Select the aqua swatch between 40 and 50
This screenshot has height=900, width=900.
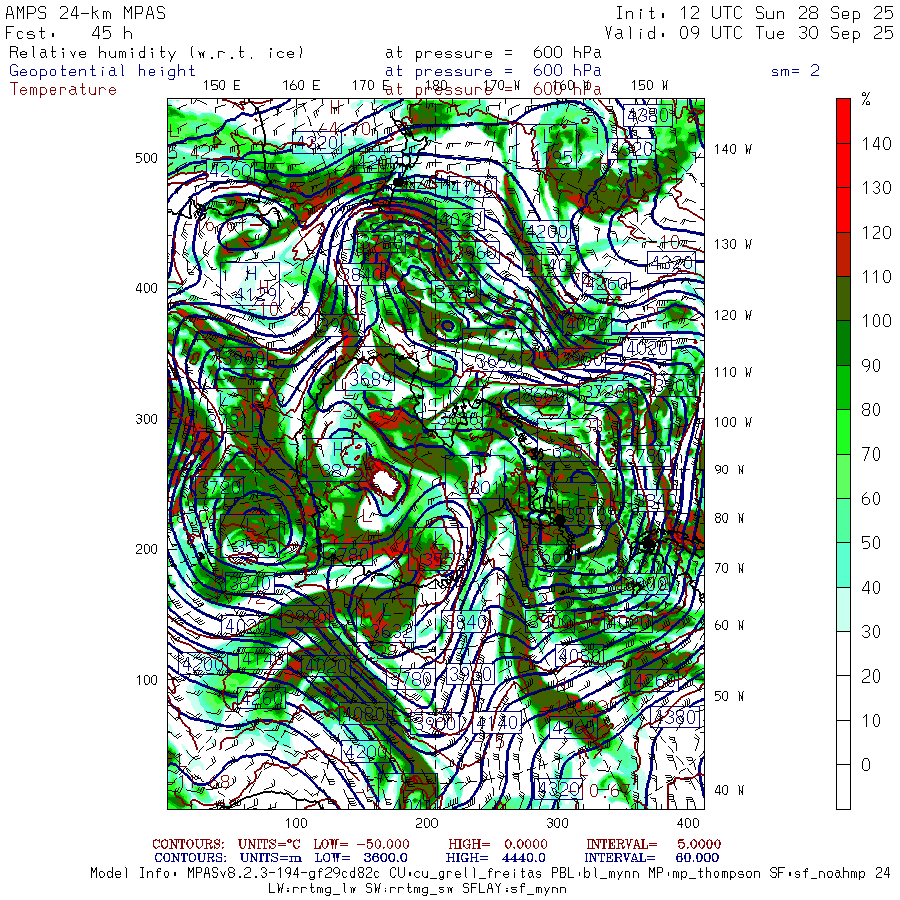(843, 565)
